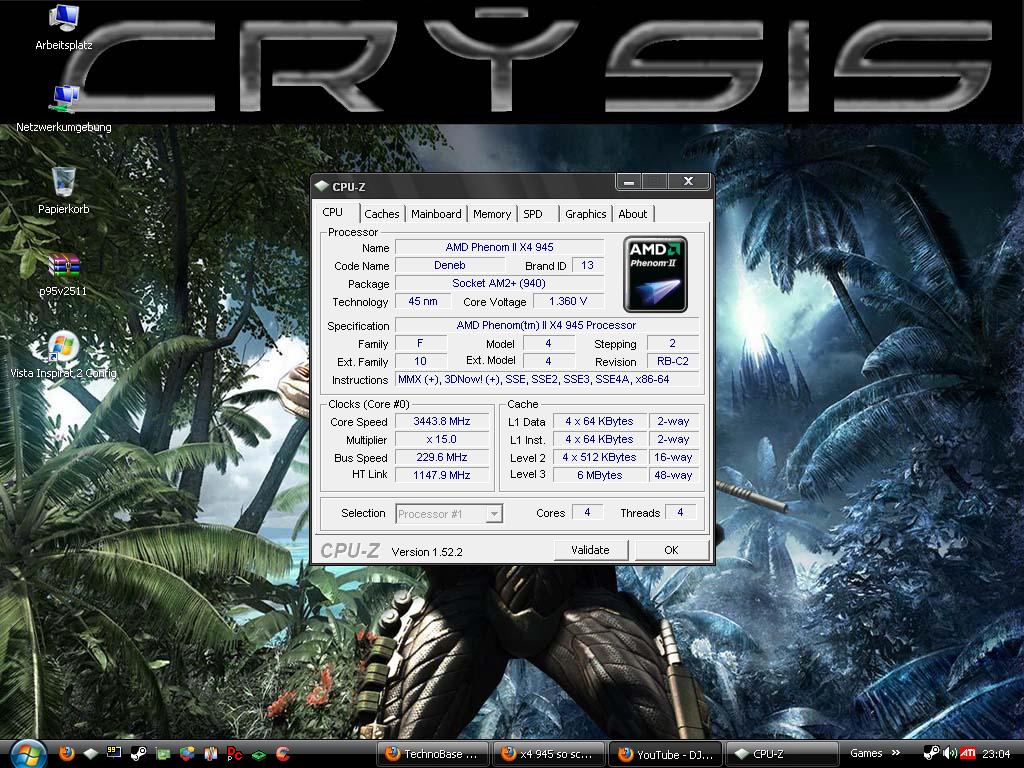
Task: Launch Firefox from the quick launch bar
Action: coord(67,754)
